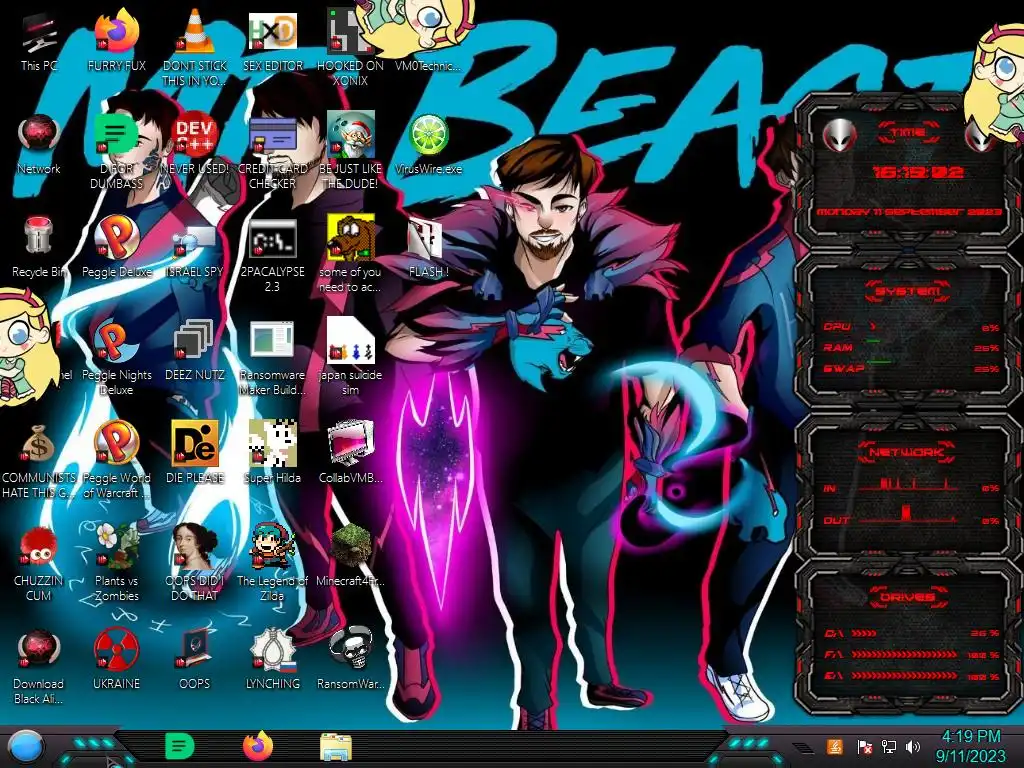Launch Peggle Nights Deluxe shortcut
The height and width of the screenshot is (768, 1024).
coord(116,358)
